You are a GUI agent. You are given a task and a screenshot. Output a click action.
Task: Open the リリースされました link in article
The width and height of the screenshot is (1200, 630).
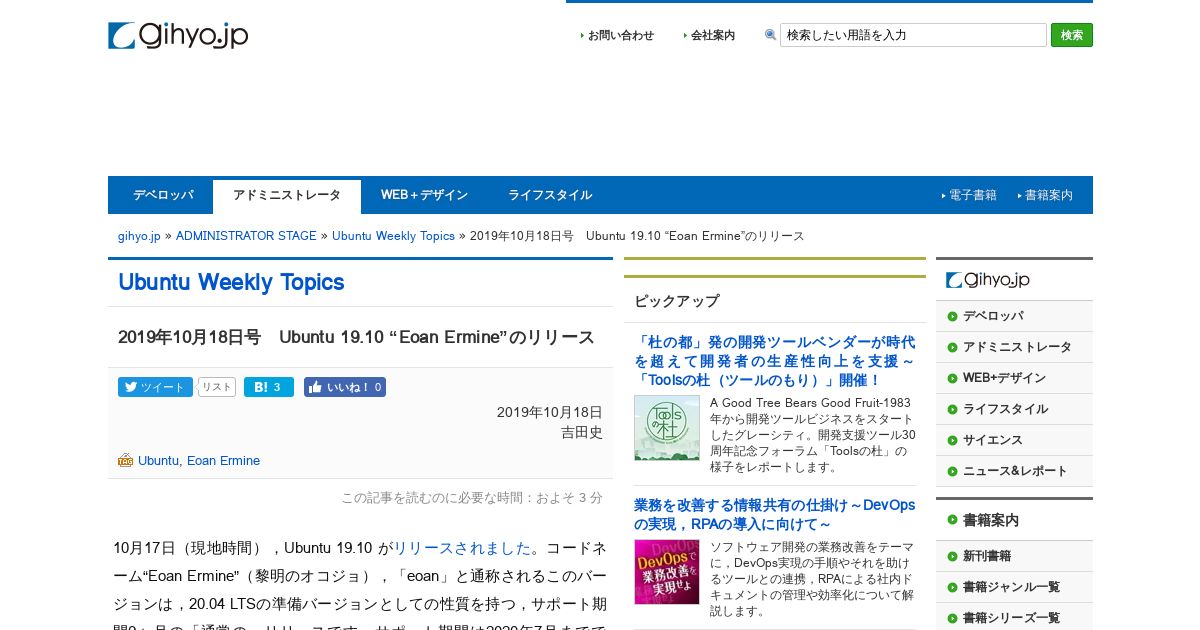point(462,548)
